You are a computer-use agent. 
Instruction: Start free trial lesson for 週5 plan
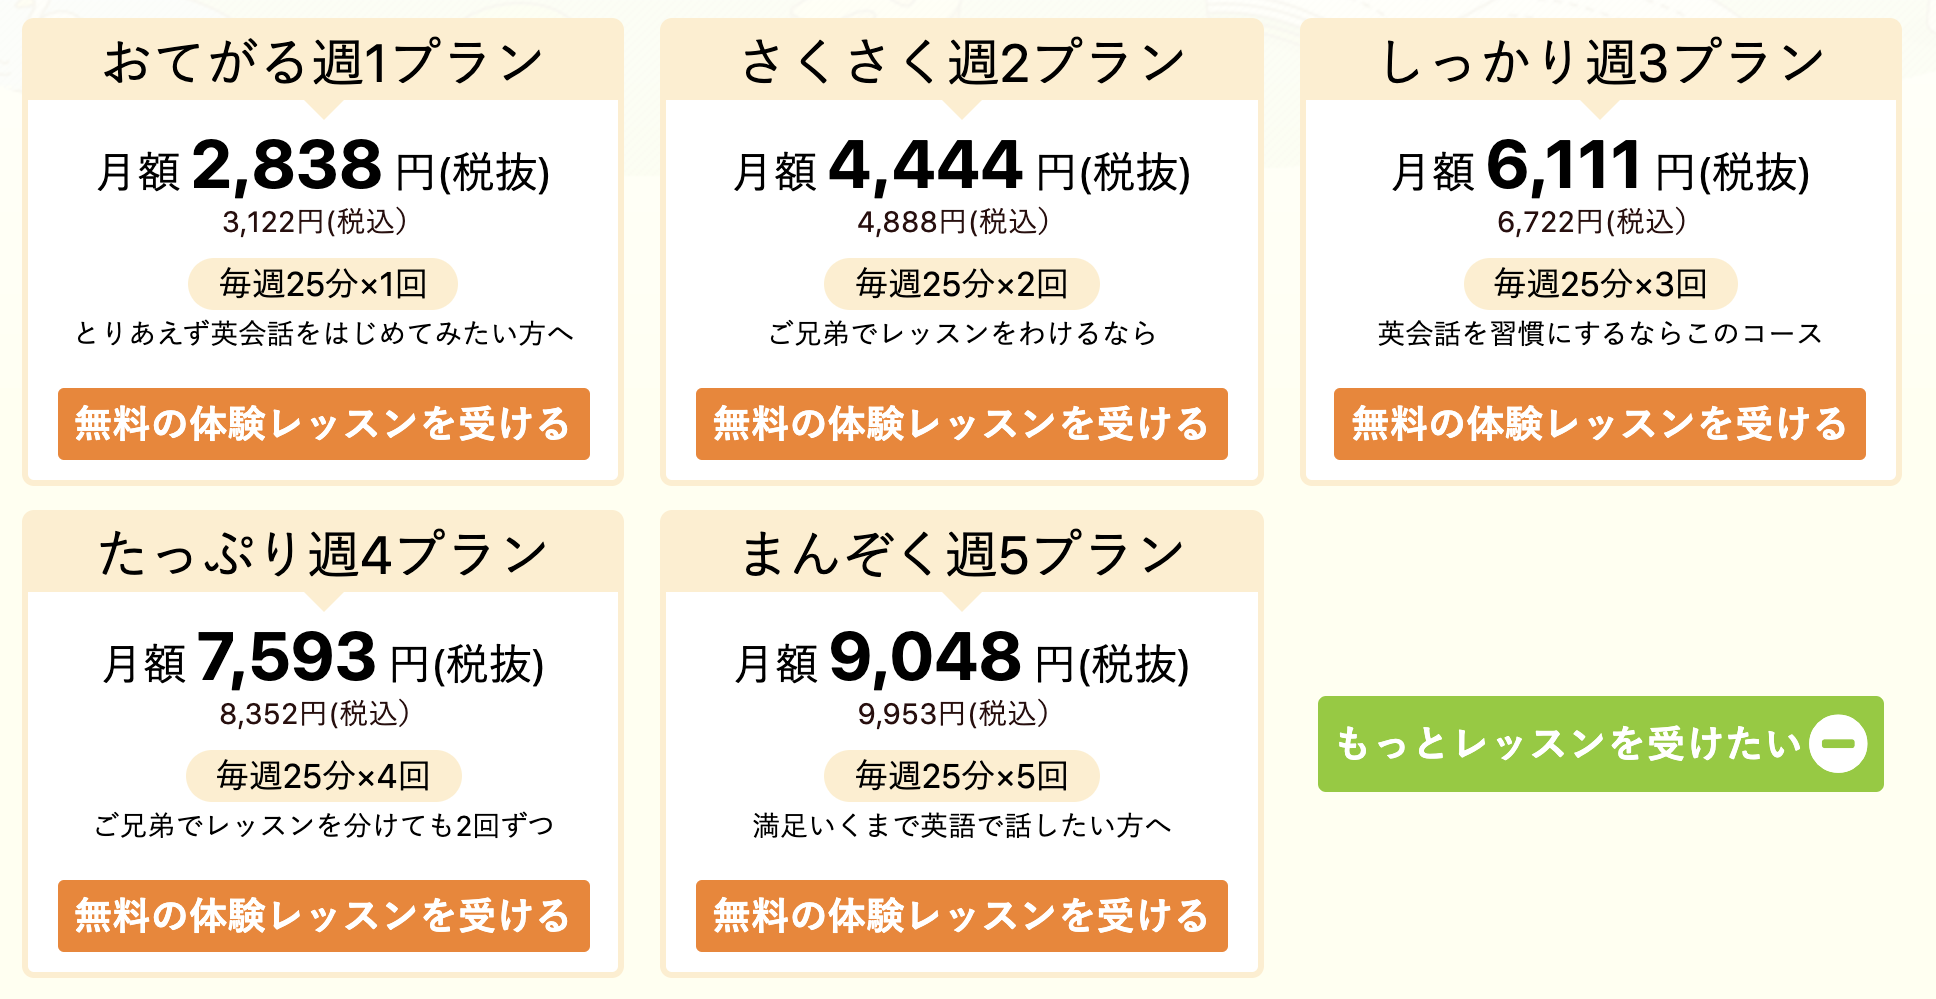point(962,916)
